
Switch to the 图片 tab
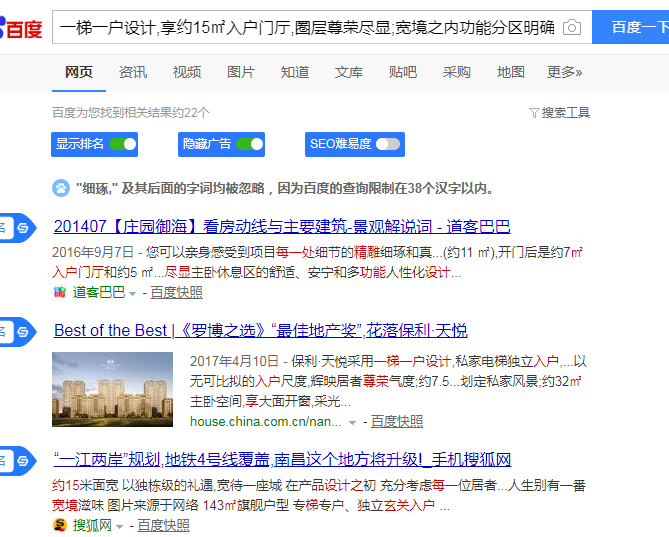click(x=241, y=72)
